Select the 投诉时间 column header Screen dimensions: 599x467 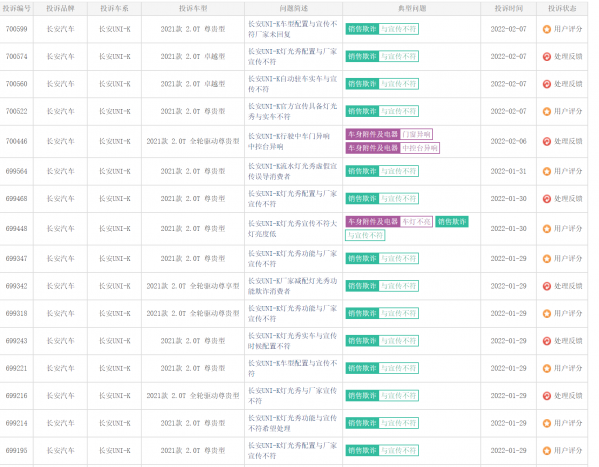(508, 8)
